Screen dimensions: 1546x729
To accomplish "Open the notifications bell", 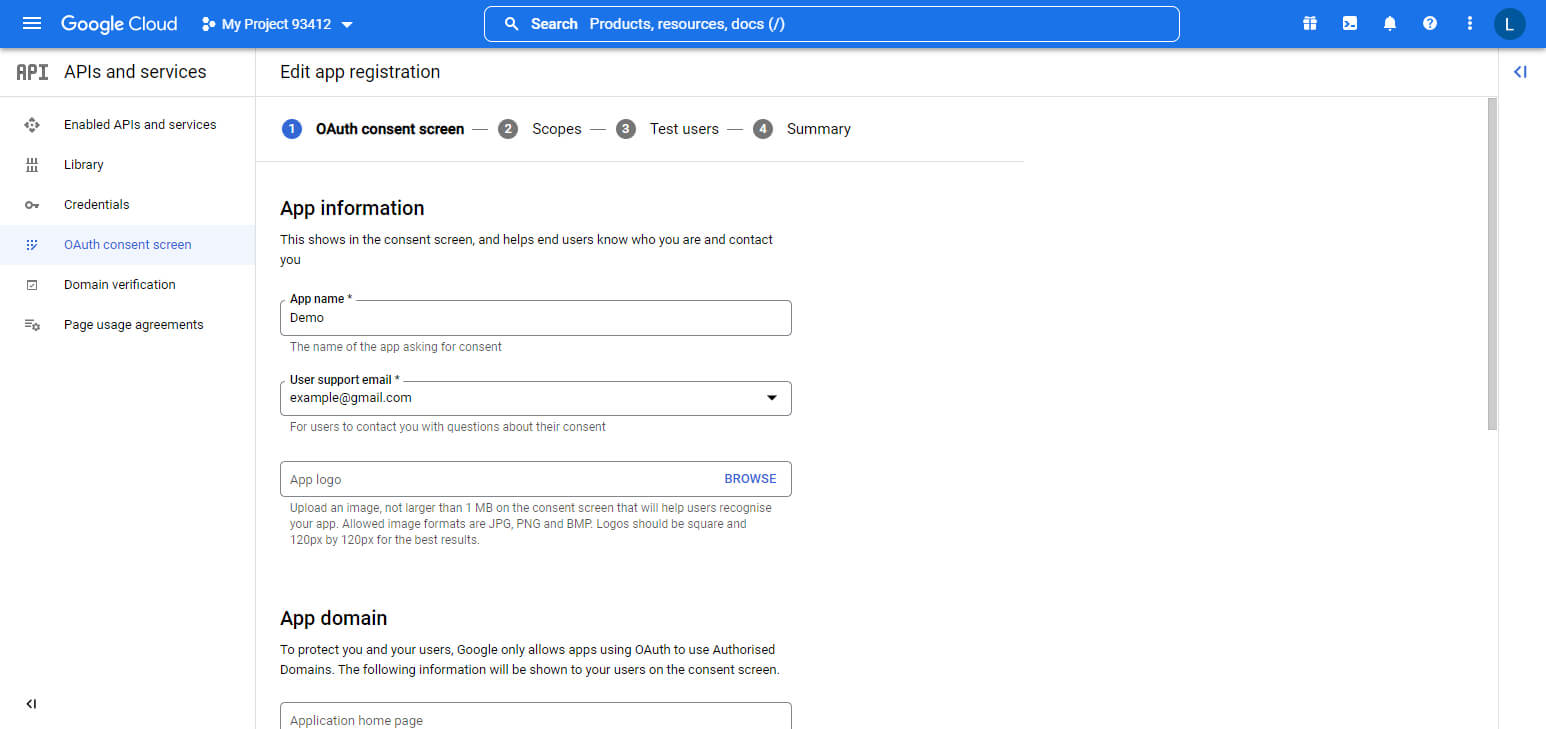I will click(1390, 24).
